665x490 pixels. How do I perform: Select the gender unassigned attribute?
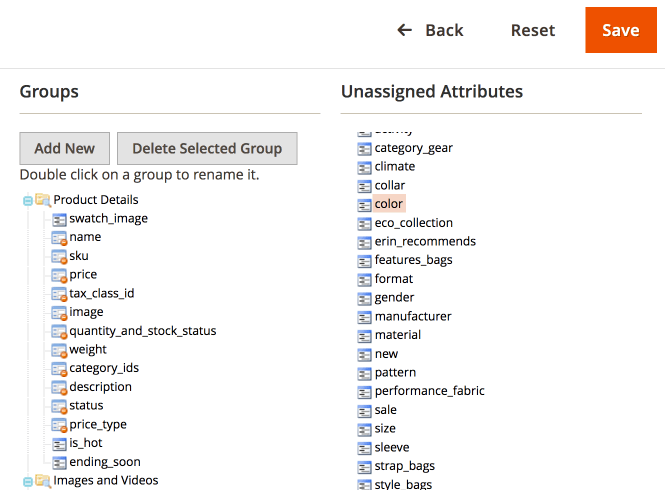point(394,298)
